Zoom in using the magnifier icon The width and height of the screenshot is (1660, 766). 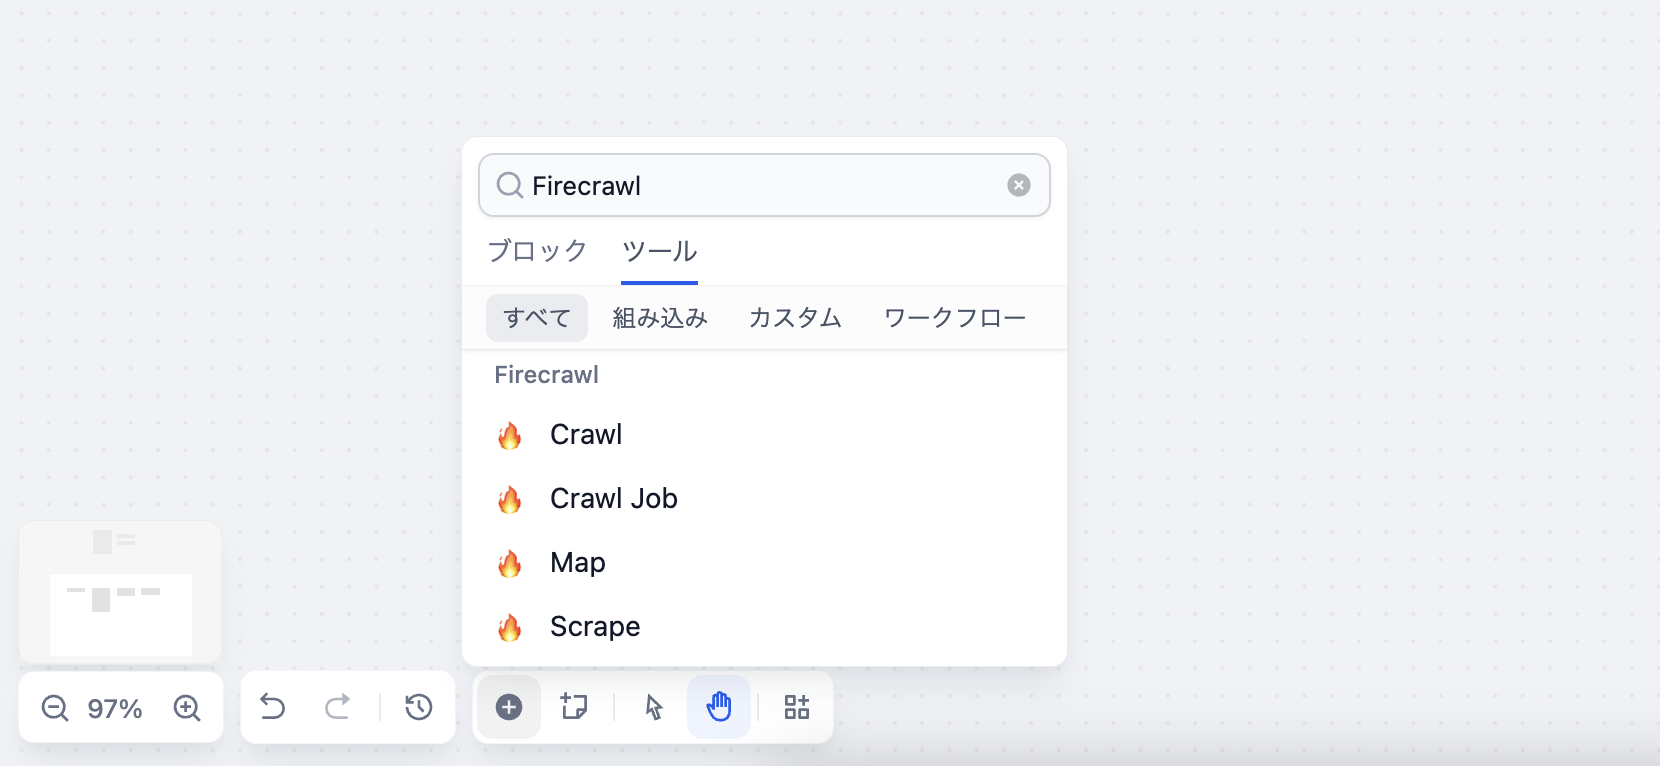pyautogui.click(x=186, y=708)
